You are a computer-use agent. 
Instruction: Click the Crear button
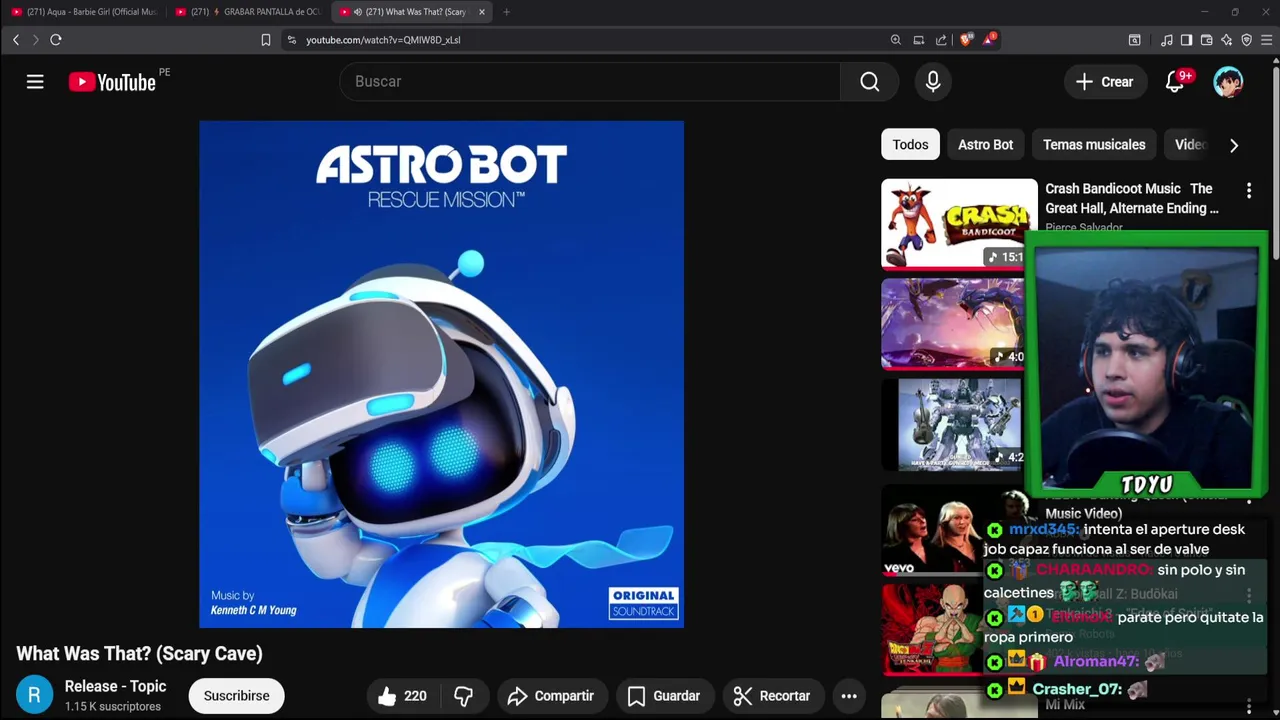click(x=1104, y=82)
